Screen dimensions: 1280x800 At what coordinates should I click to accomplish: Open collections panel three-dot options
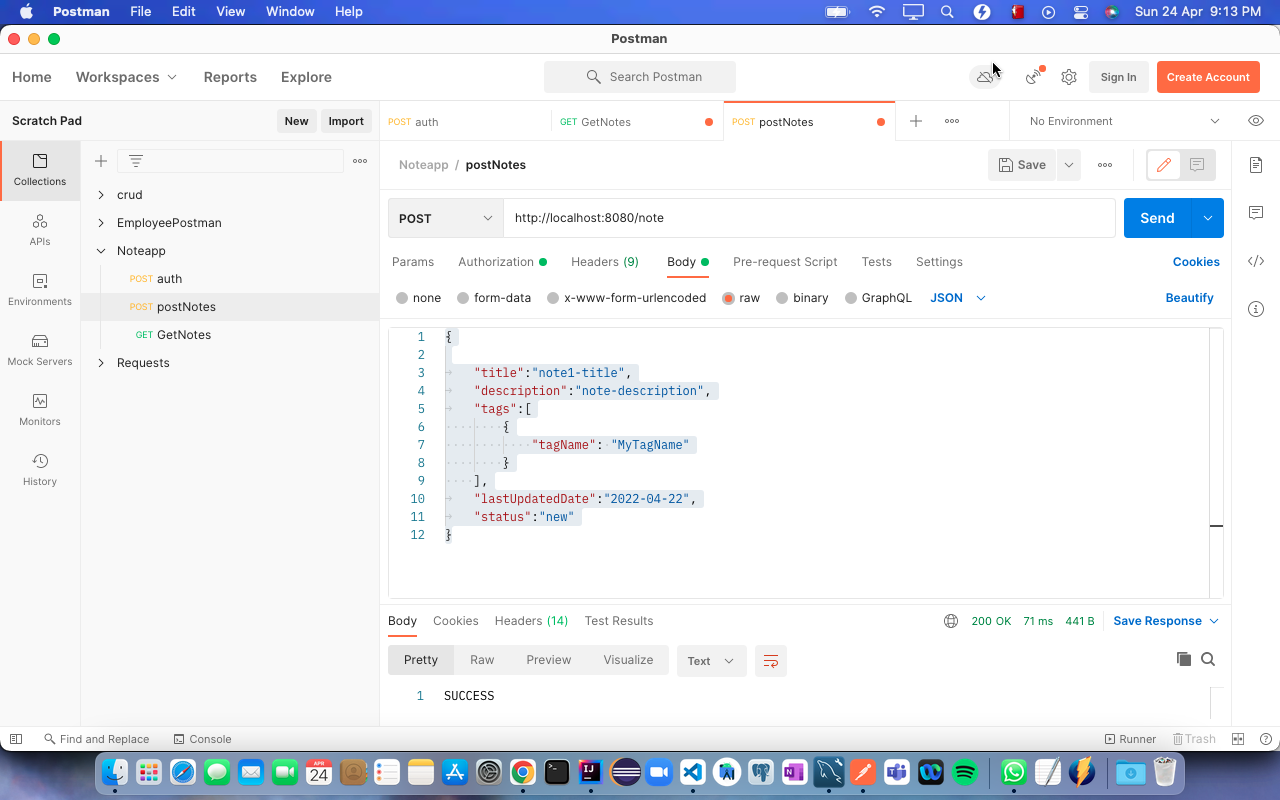360,161
